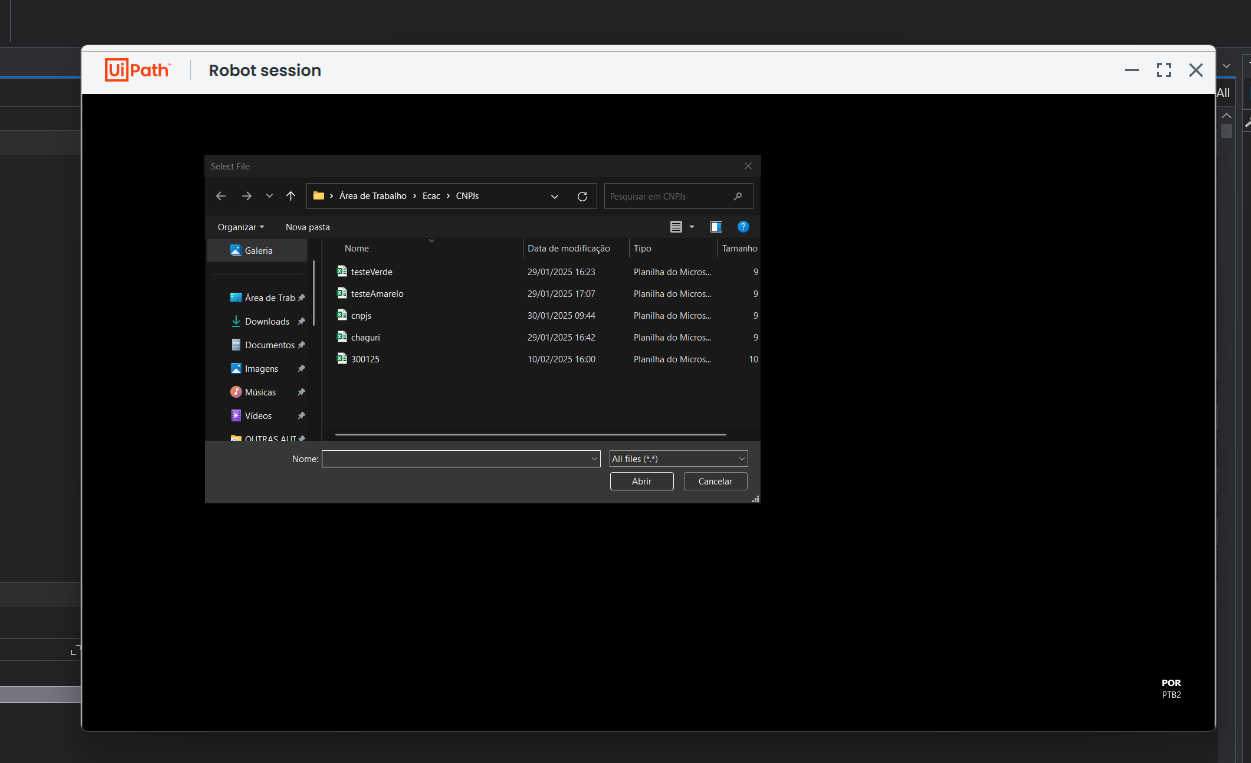Select the cnpjs spreadsheet file

click(x=362, y=315)
